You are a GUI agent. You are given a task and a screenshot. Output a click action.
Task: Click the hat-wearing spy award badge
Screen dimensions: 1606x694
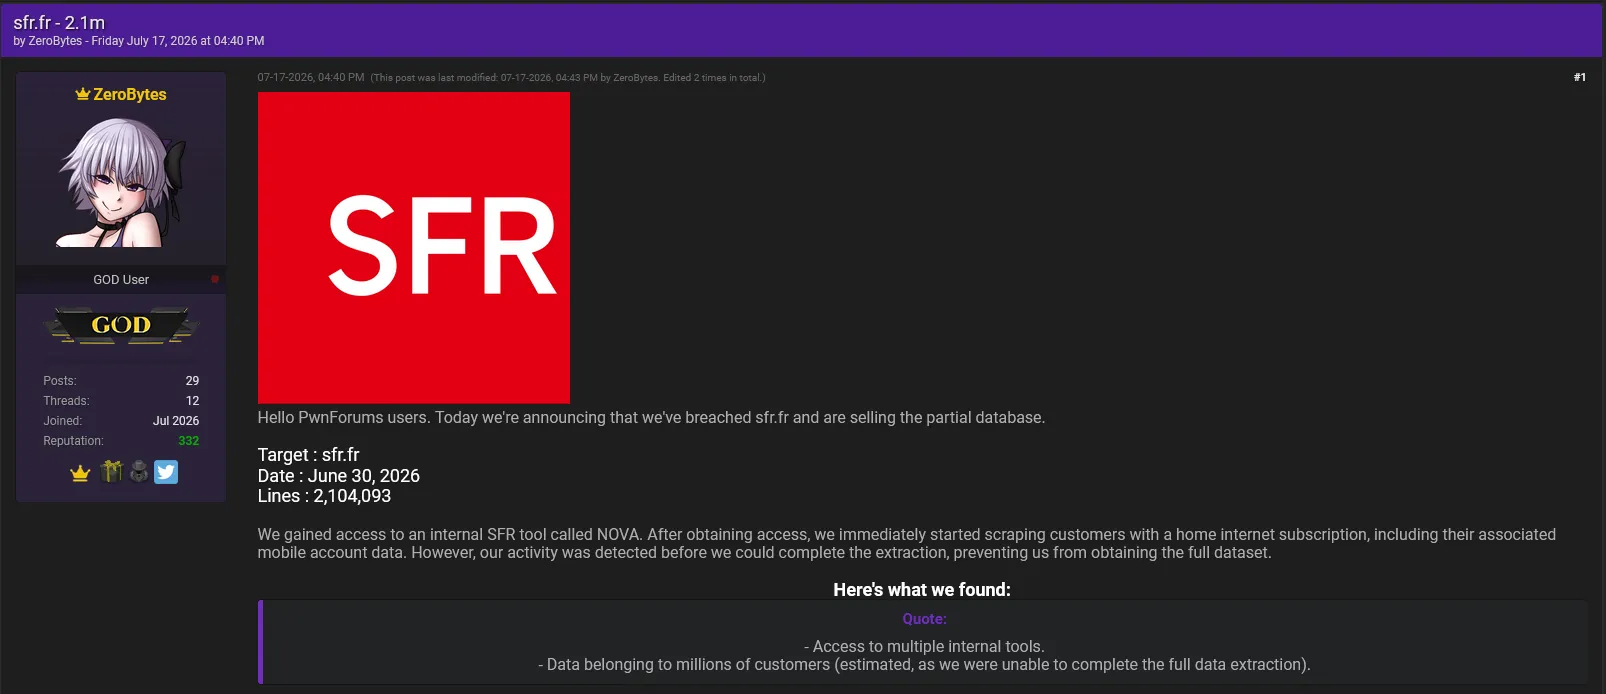pyautogui.click(x=139, y=471)
